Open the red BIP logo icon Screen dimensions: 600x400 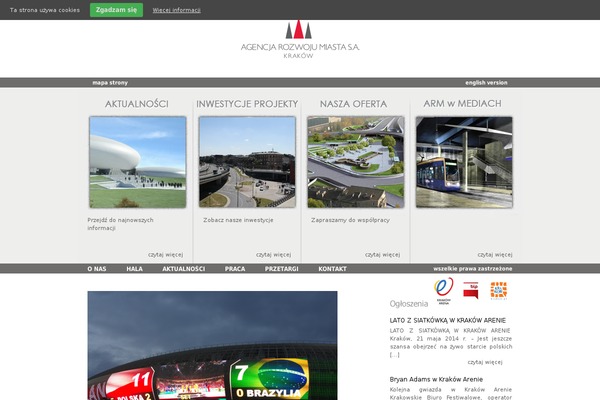tap(471, 290)
